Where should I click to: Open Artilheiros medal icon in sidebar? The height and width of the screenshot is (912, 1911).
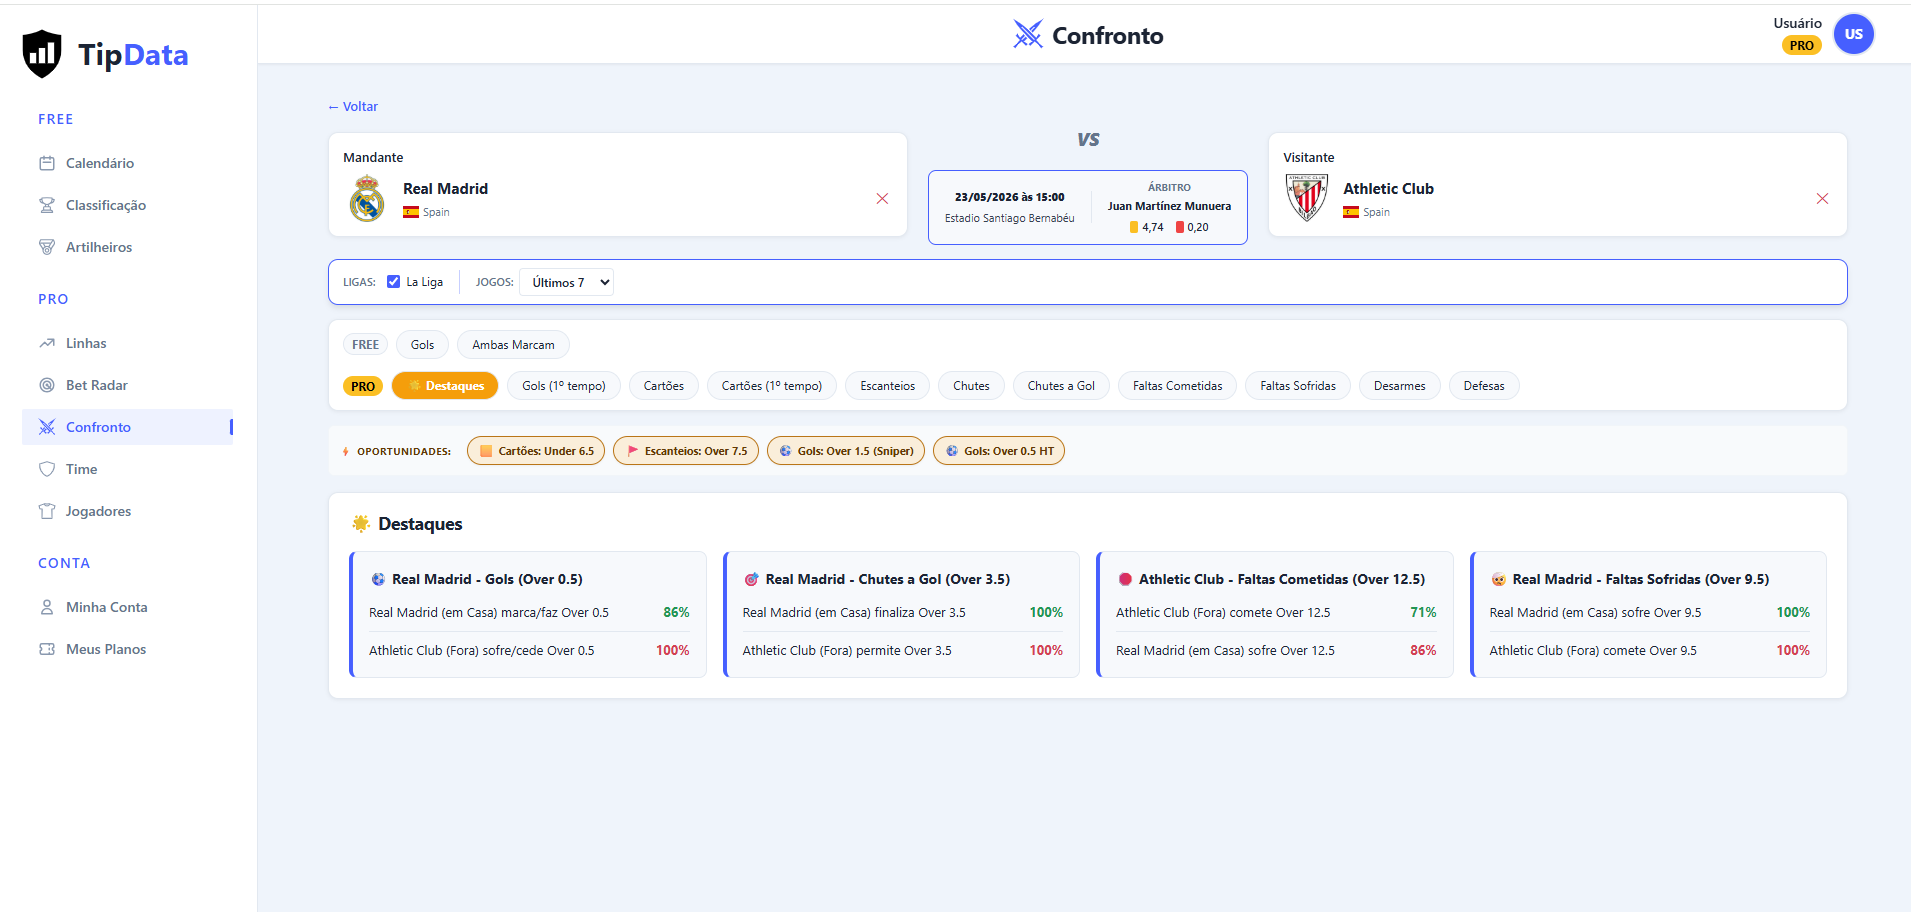coord(47,247)
